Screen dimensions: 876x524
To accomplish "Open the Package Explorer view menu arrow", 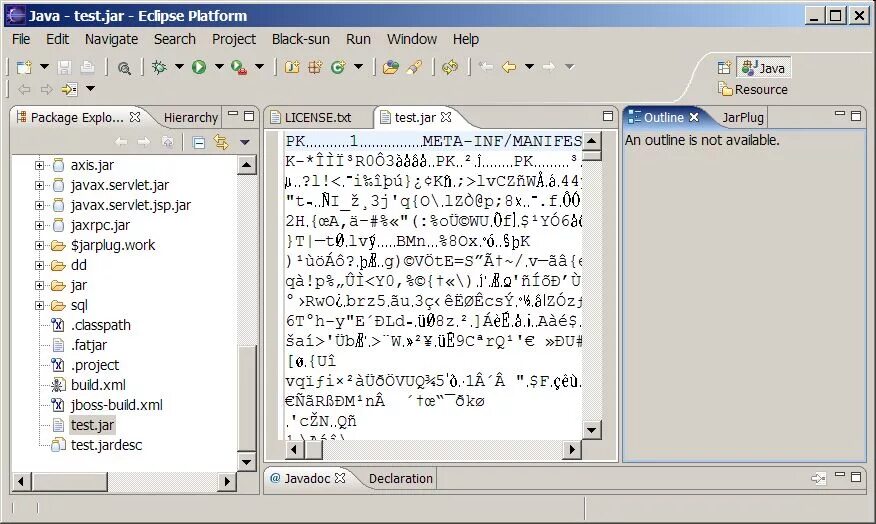I will pyautogui.click(x=245, y=143).
